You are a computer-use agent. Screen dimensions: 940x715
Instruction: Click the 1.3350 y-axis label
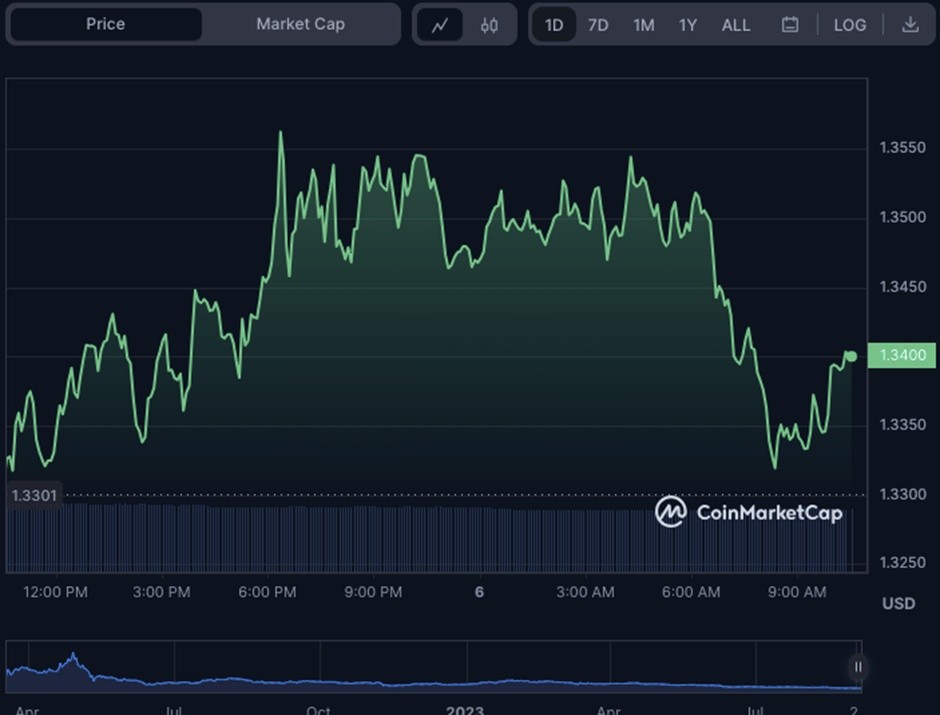coord(902,425)
